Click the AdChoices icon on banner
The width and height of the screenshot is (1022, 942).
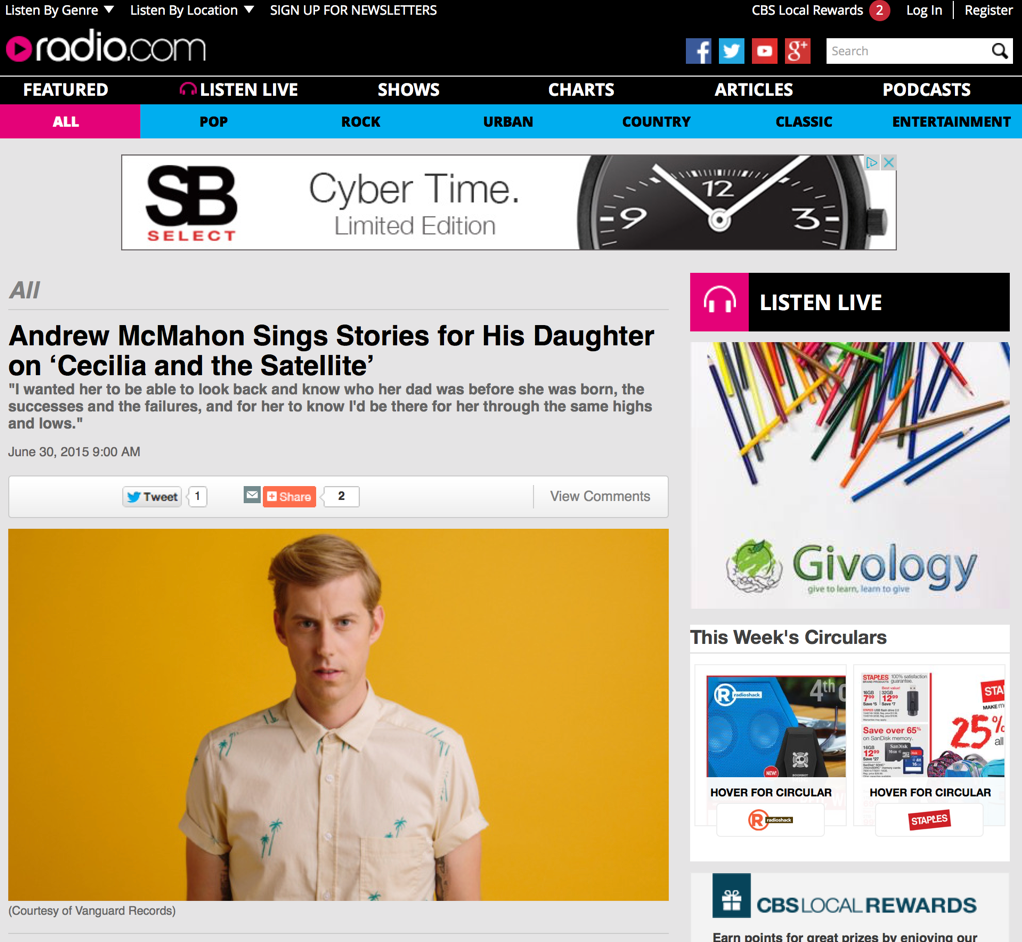coord(871,163)
